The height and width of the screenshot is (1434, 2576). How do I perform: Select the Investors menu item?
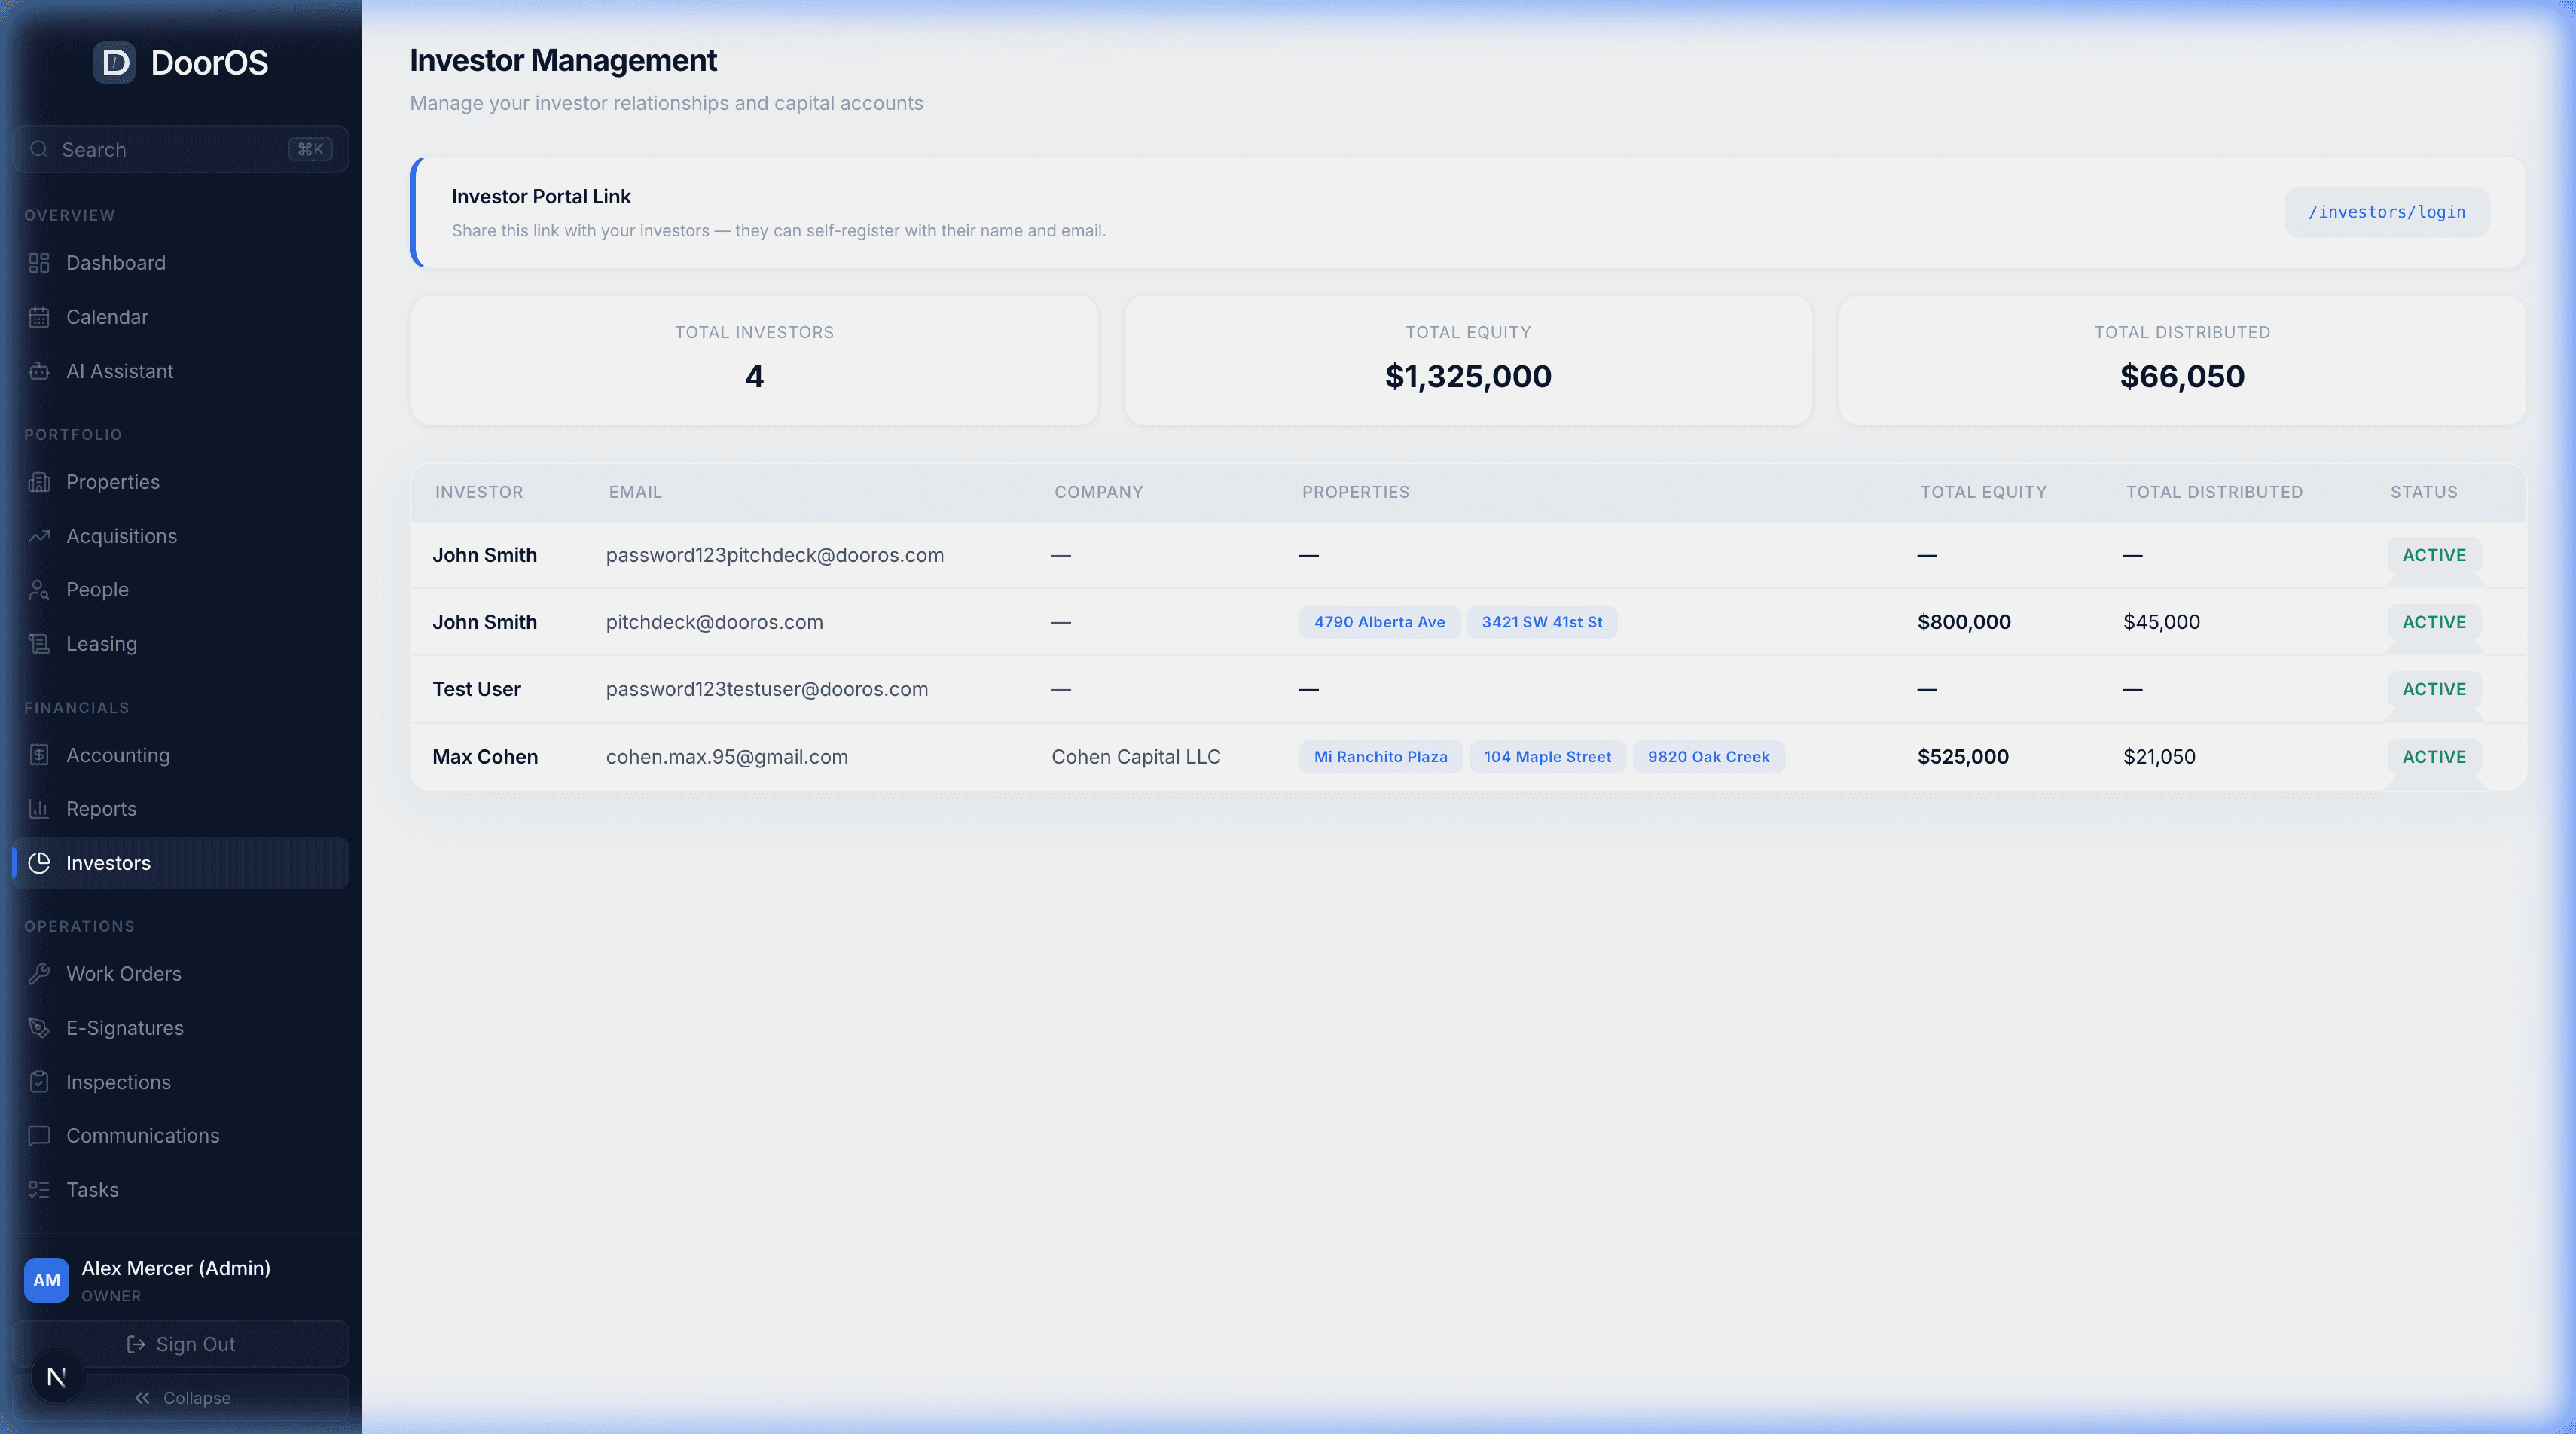point(180,863)
